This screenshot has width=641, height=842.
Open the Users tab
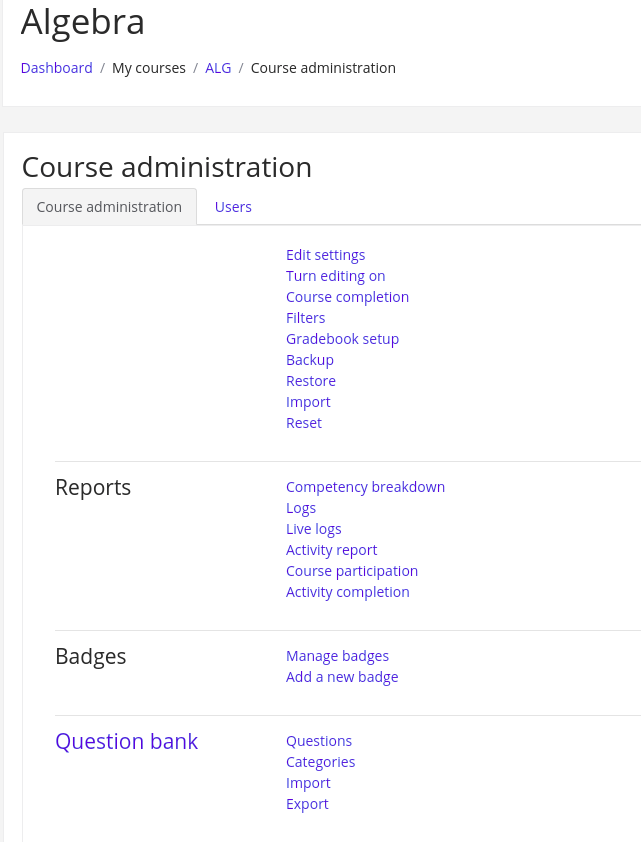(233, 207)
